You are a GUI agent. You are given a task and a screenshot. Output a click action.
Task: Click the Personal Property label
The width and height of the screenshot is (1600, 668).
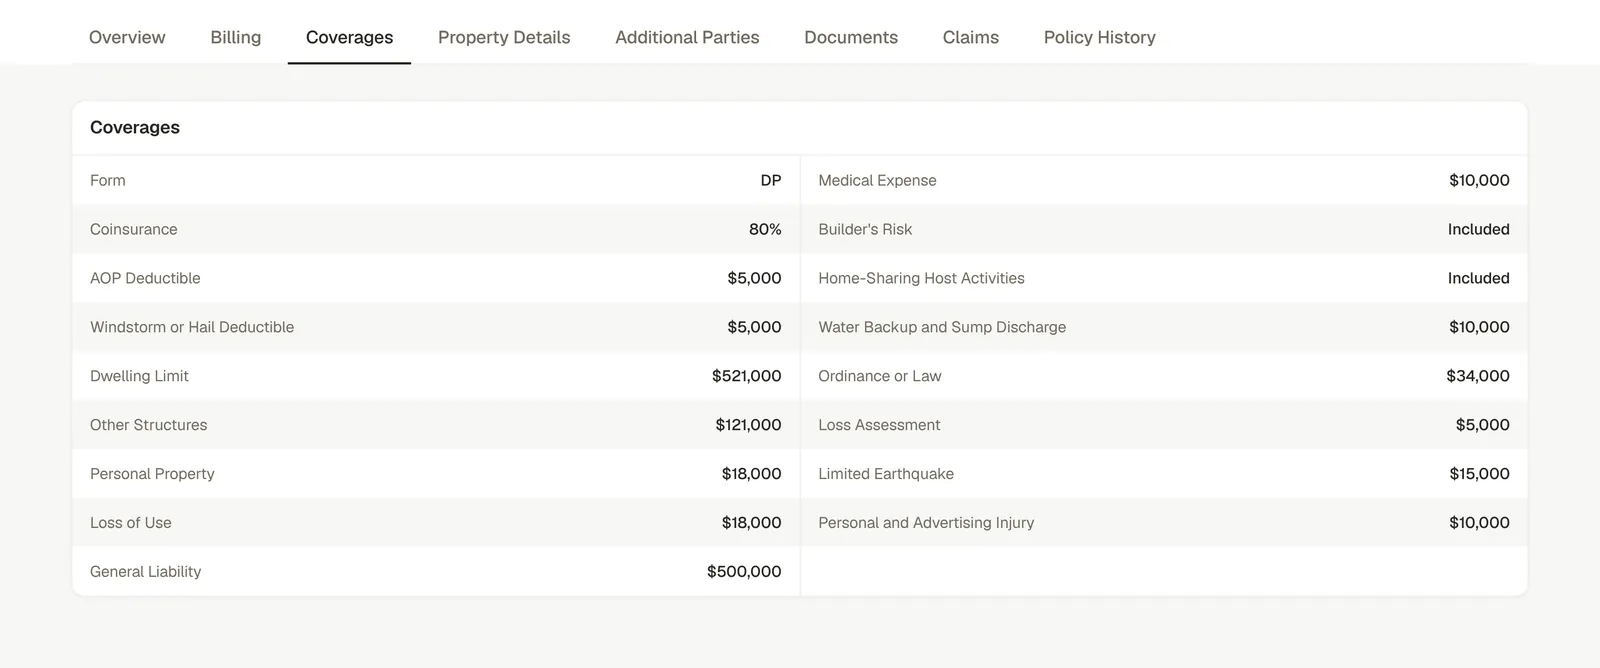tap(152, 474)
